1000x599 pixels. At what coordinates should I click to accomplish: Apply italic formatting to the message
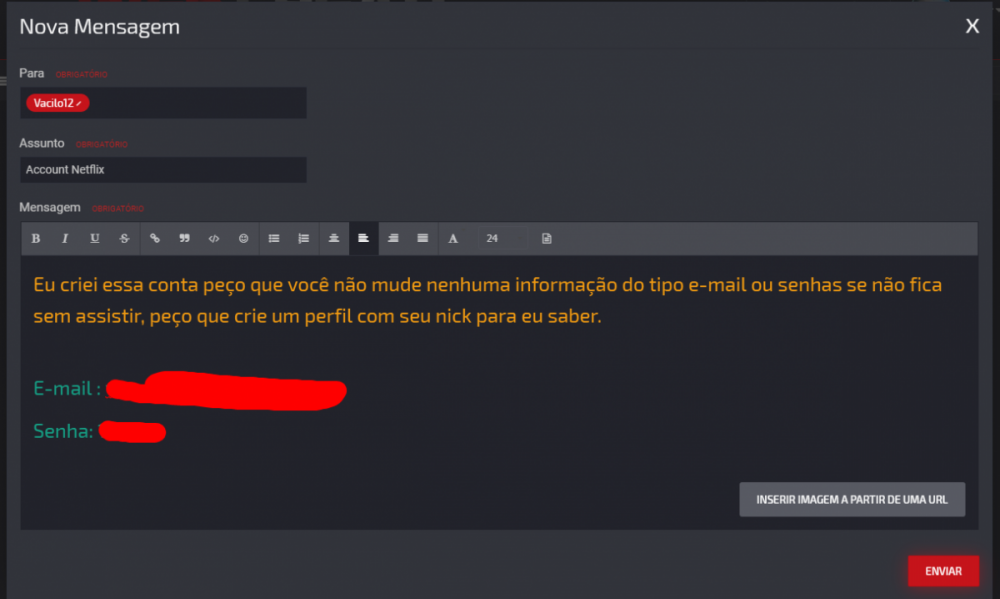(65, 239)
